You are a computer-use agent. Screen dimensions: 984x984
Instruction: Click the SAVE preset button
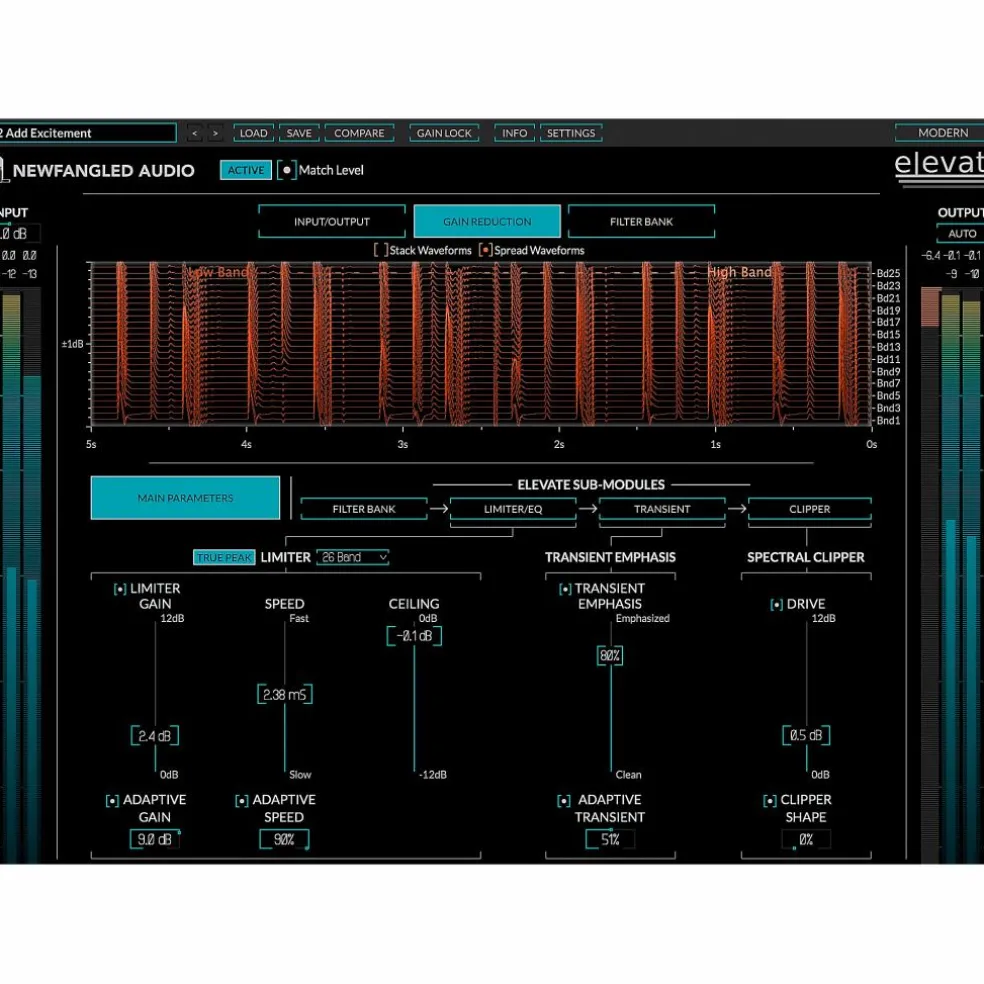[x=299, y=133]
